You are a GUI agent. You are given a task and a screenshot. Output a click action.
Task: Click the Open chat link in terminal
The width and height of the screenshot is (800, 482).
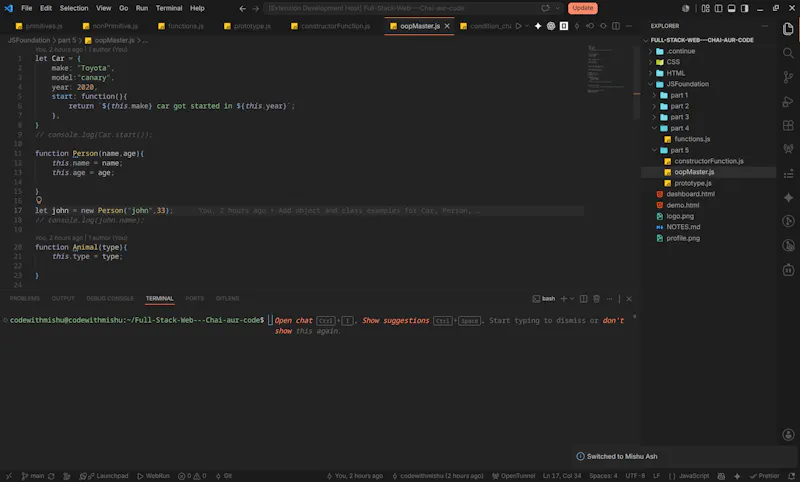pyautogui.click(x=293, y=321)
